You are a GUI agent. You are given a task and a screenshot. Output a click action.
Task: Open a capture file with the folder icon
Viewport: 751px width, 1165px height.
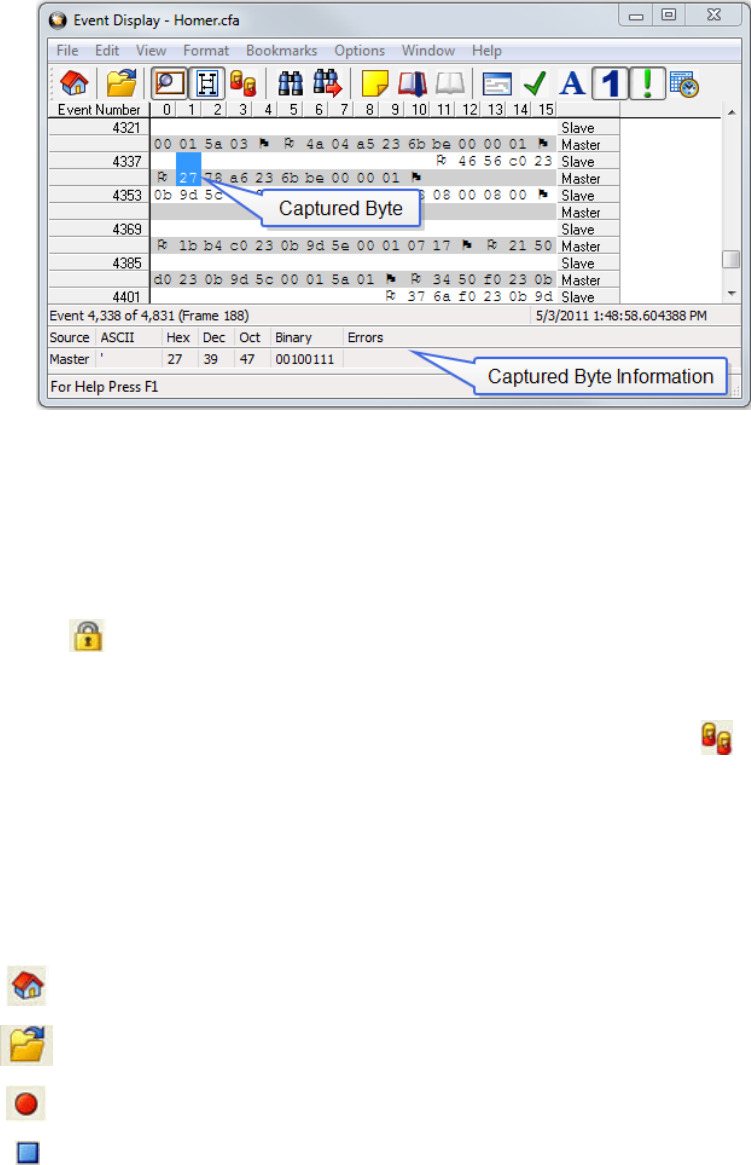click(121, 82)
